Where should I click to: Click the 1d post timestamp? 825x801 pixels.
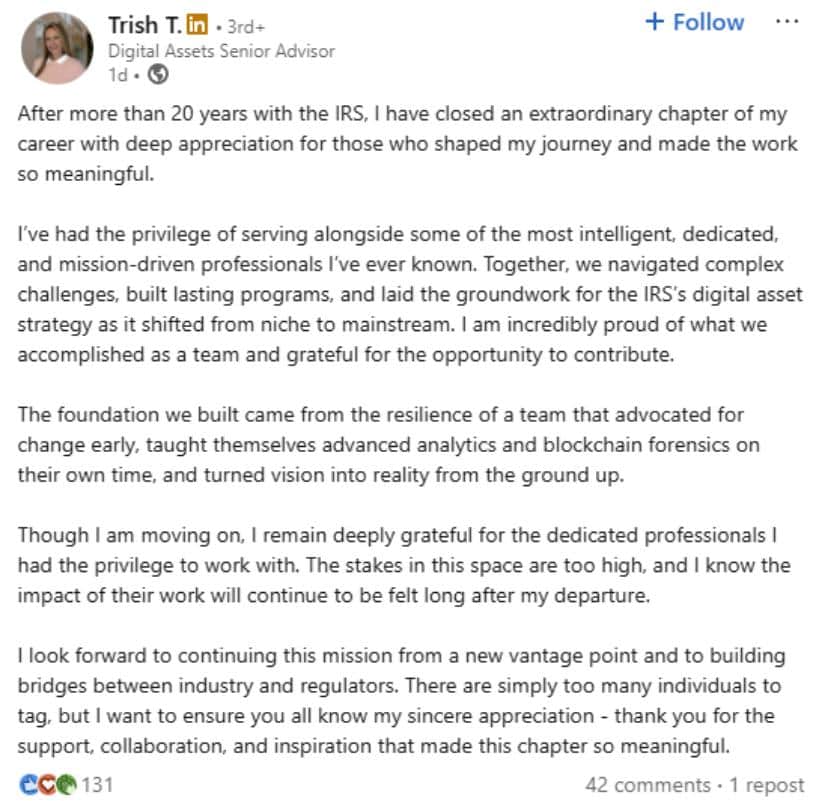118,75
